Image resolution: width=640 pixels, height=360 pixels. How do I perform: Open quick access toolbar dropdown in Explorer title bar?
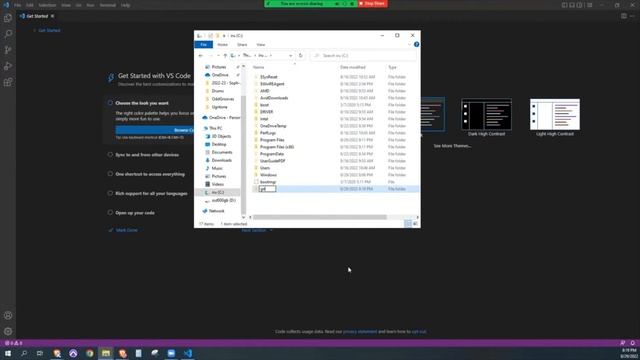tap(224, 36)
